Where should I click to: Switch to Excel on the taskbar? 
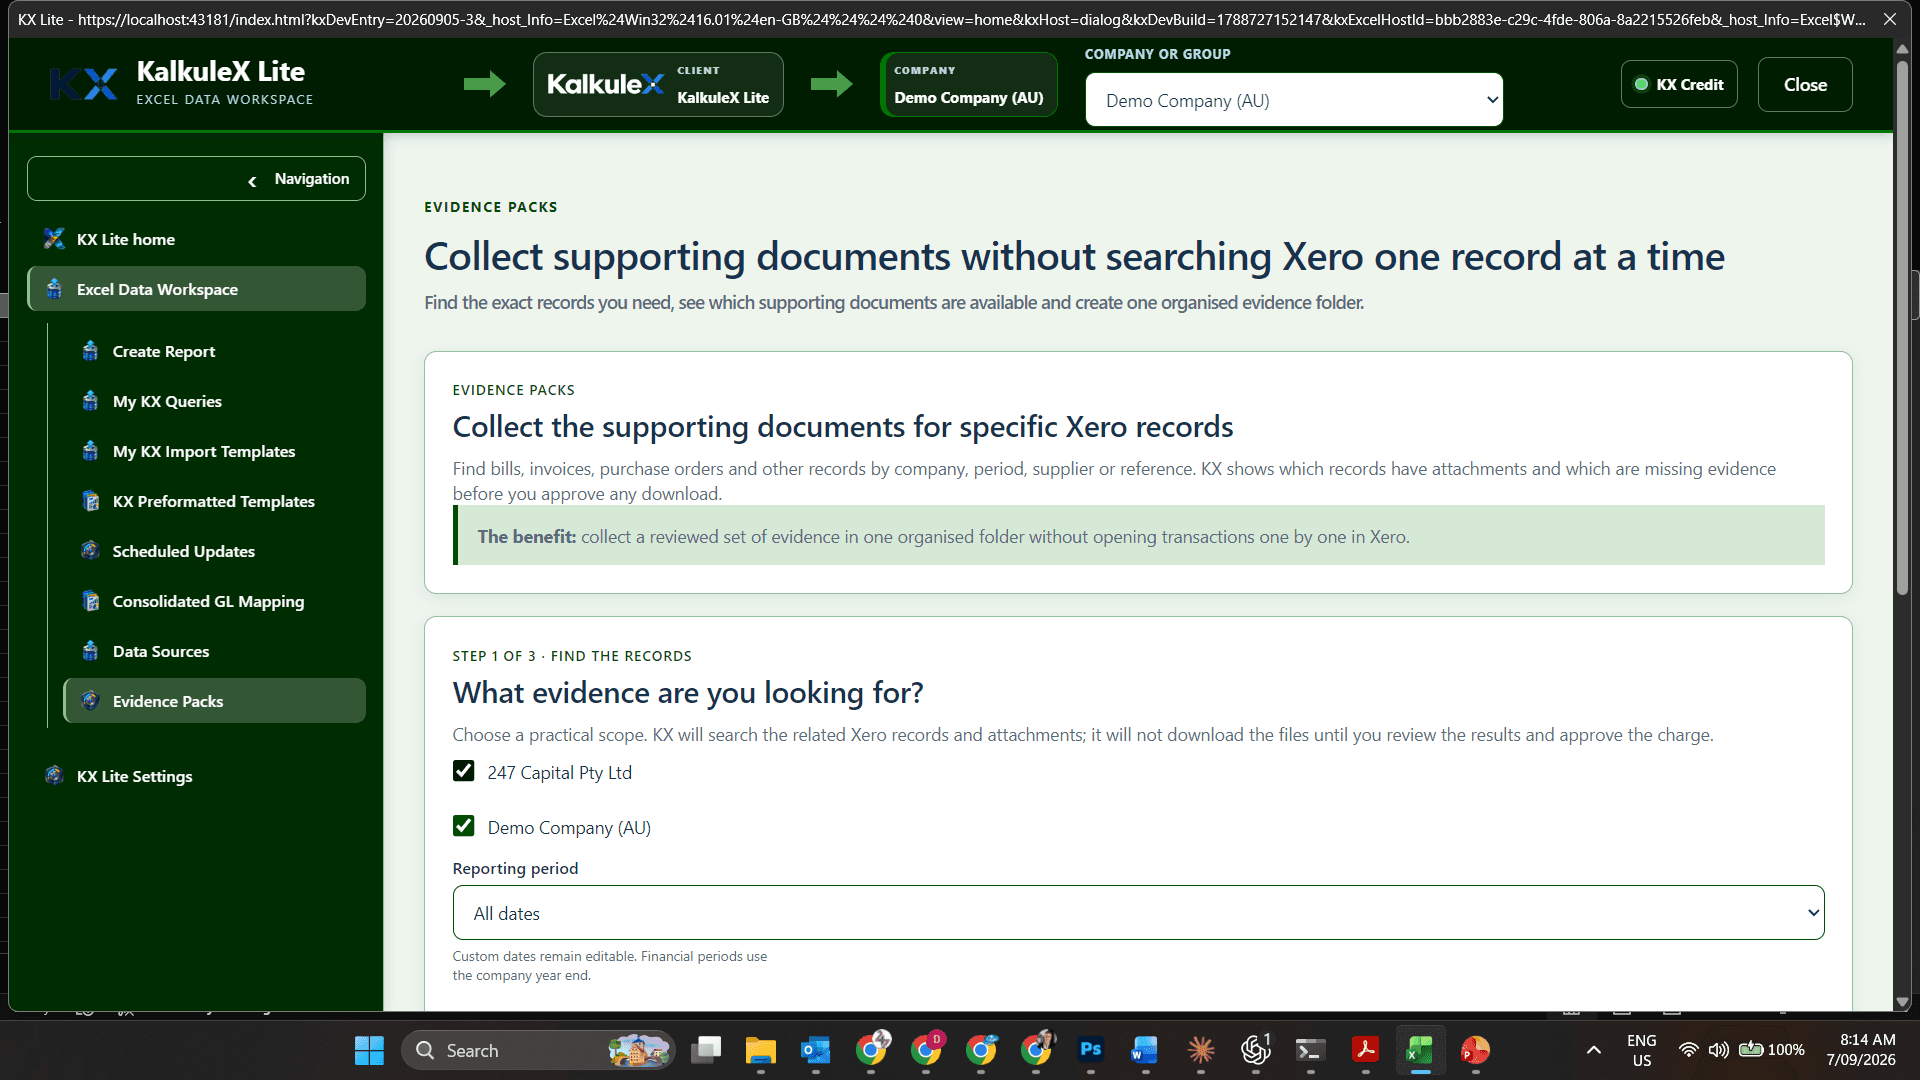[1420, 1050]
